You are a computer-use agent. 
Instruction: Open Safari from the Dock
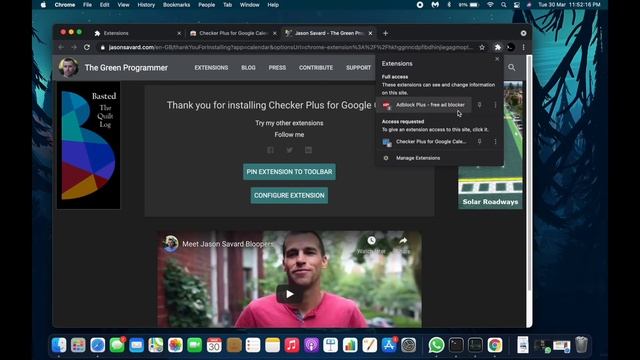[x=98, y=345]
